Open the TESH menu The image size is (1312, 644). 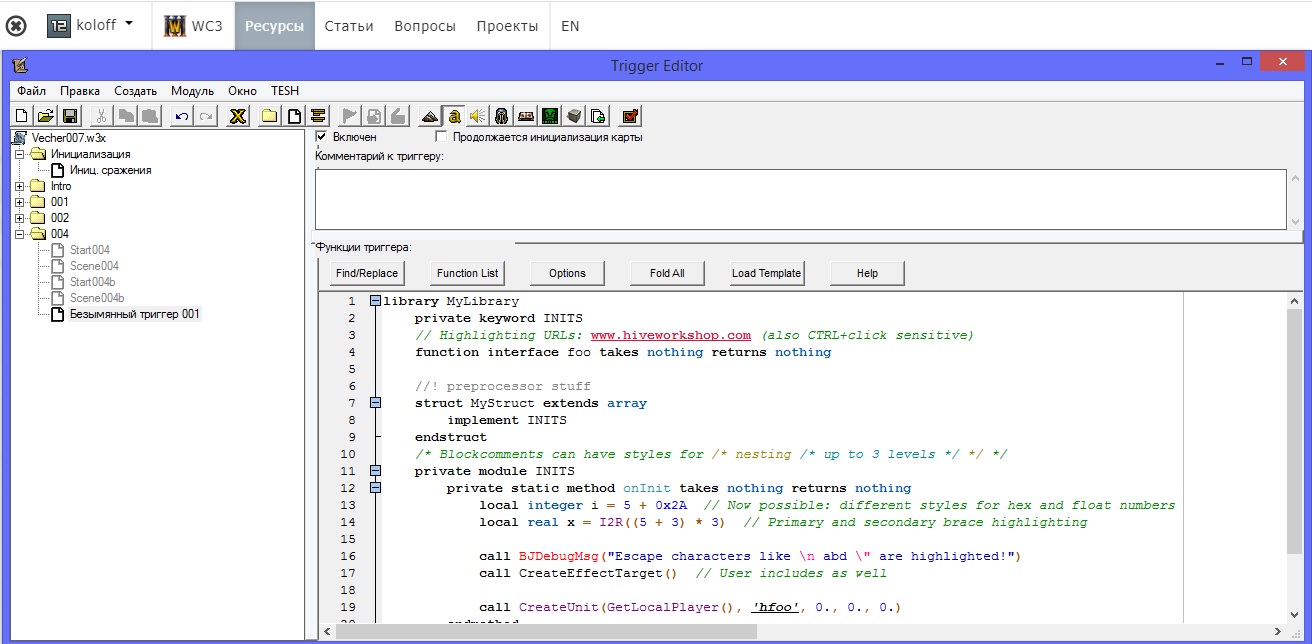pyautogui.click(x=285, y=90)
